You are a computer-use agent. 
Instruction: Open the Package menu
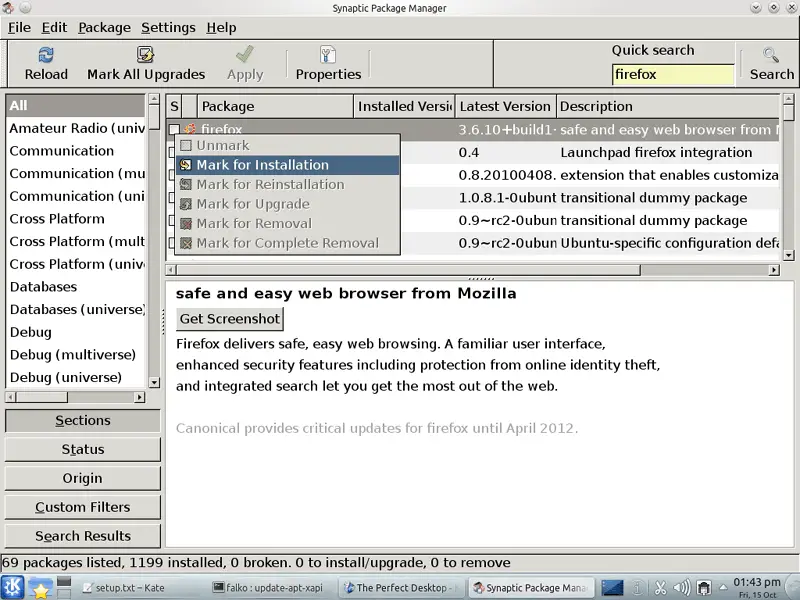pos(104,28)
